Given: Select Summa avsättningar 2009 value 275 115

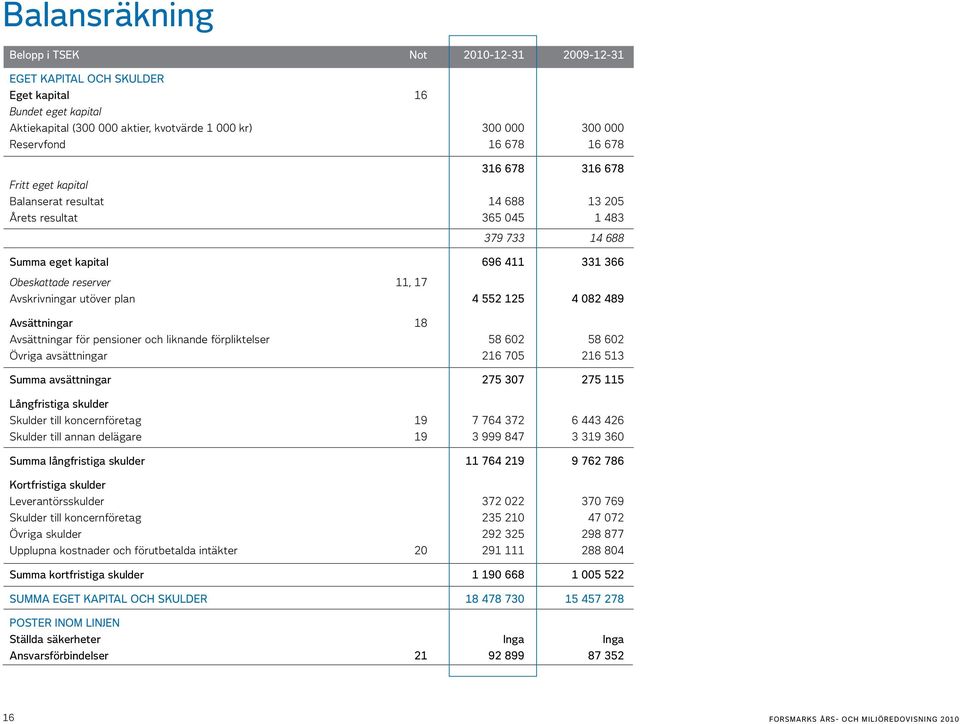Looking at the screenshot, I should 602,379.
